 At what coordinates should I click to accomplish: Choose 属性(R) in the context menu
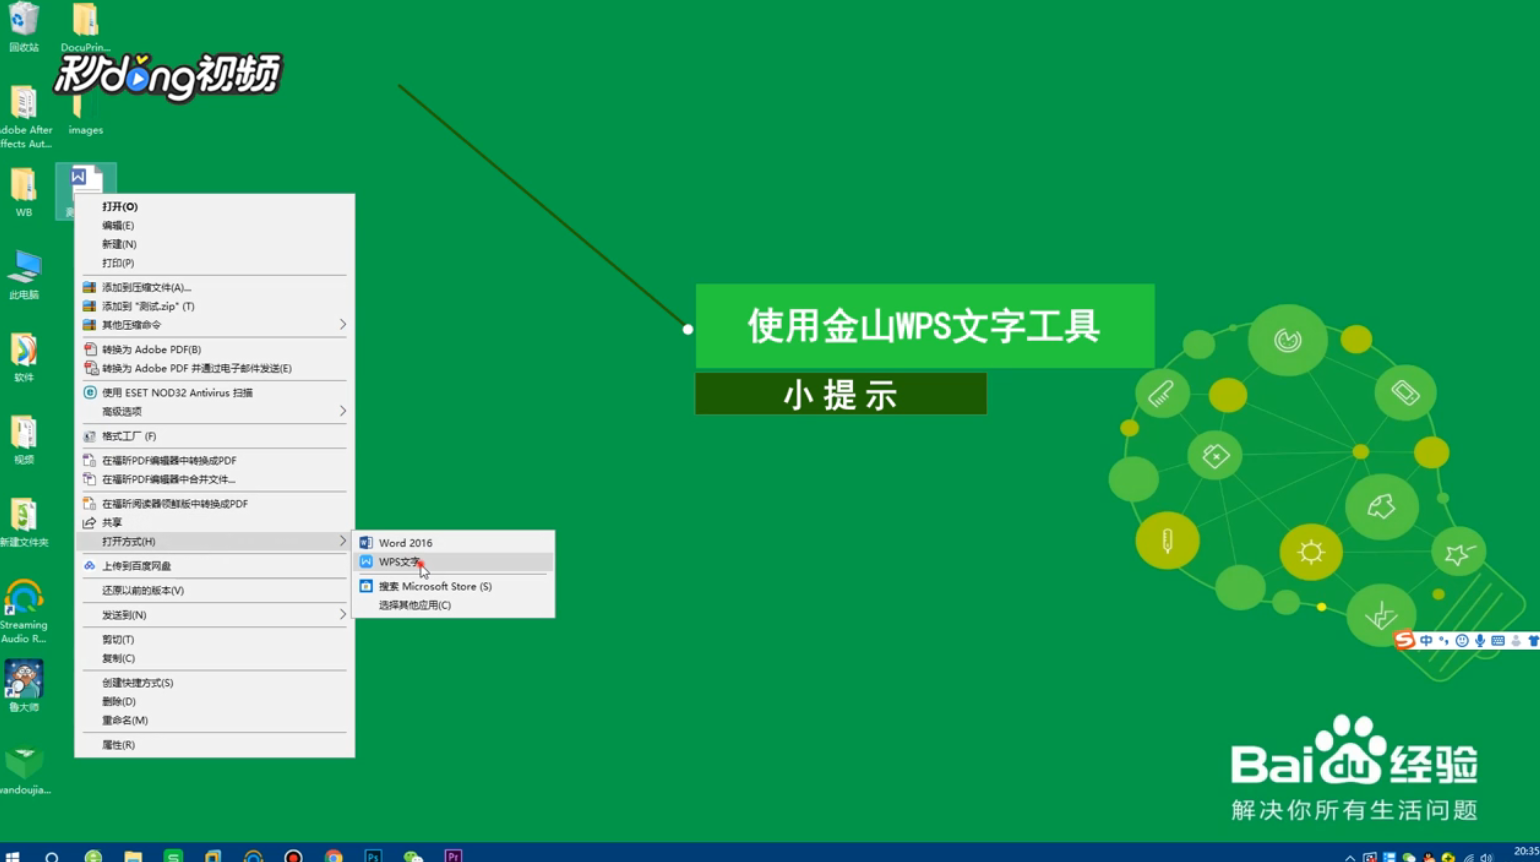(x=215, y=745)
